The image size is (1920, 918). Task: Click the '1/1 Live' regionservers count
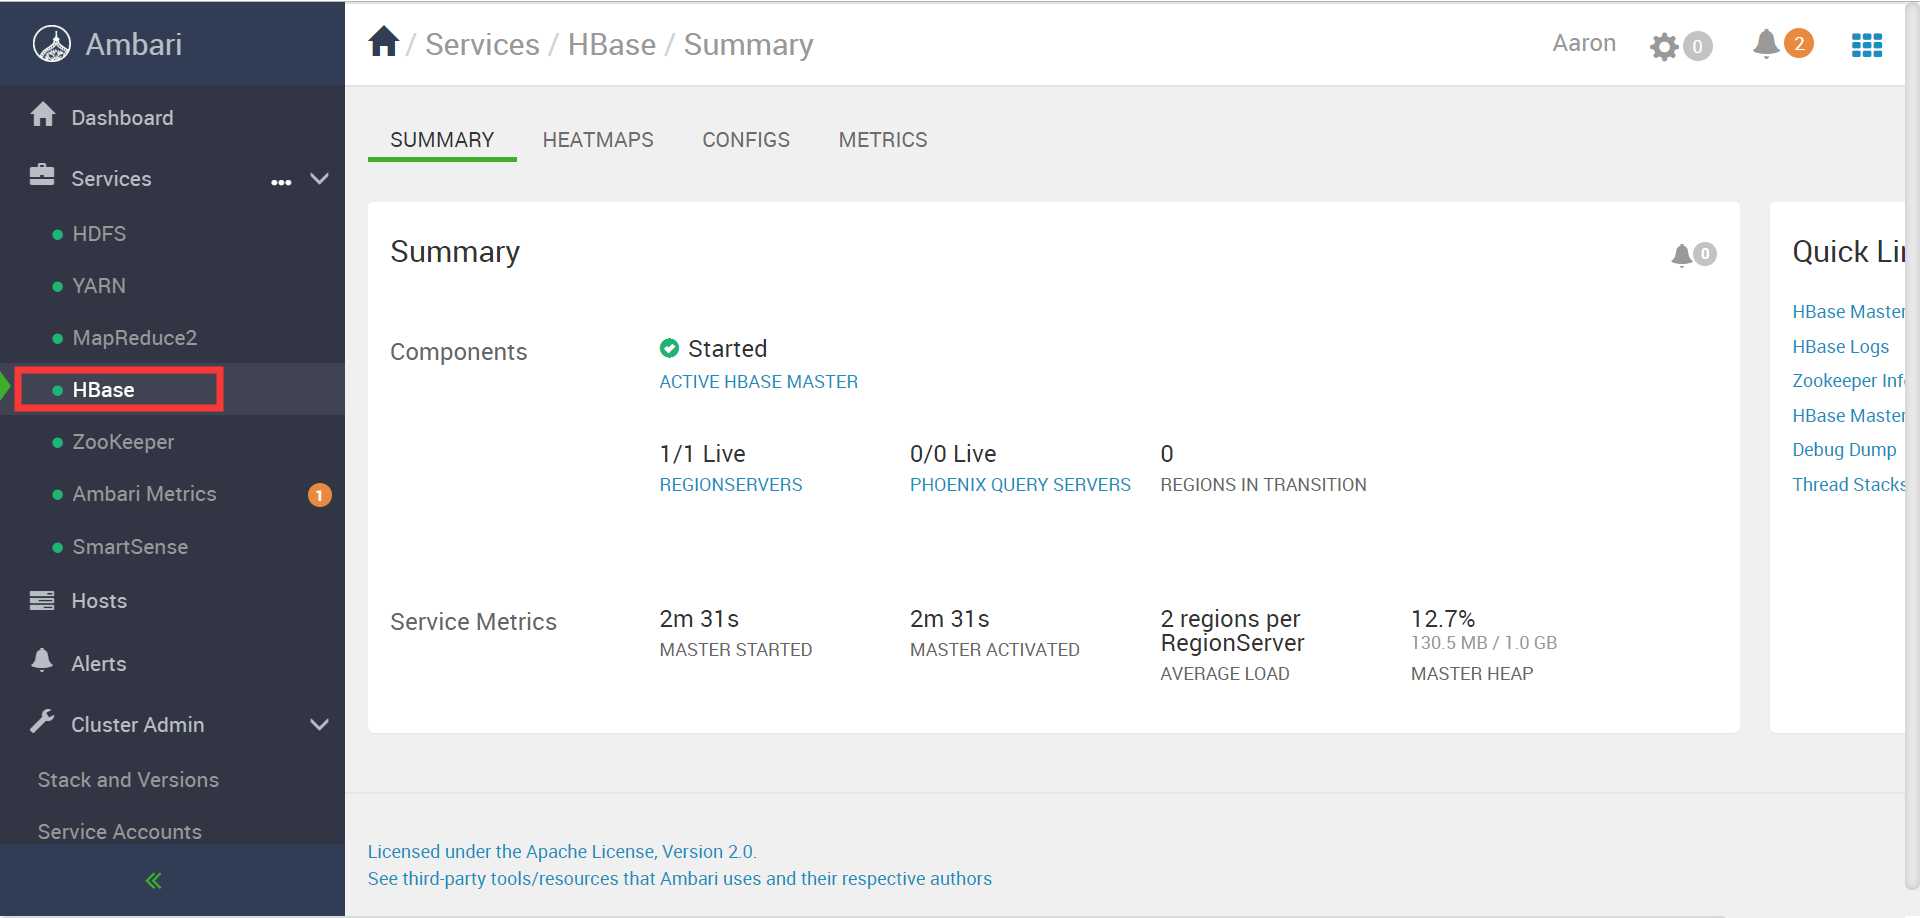tap(702, 454)
